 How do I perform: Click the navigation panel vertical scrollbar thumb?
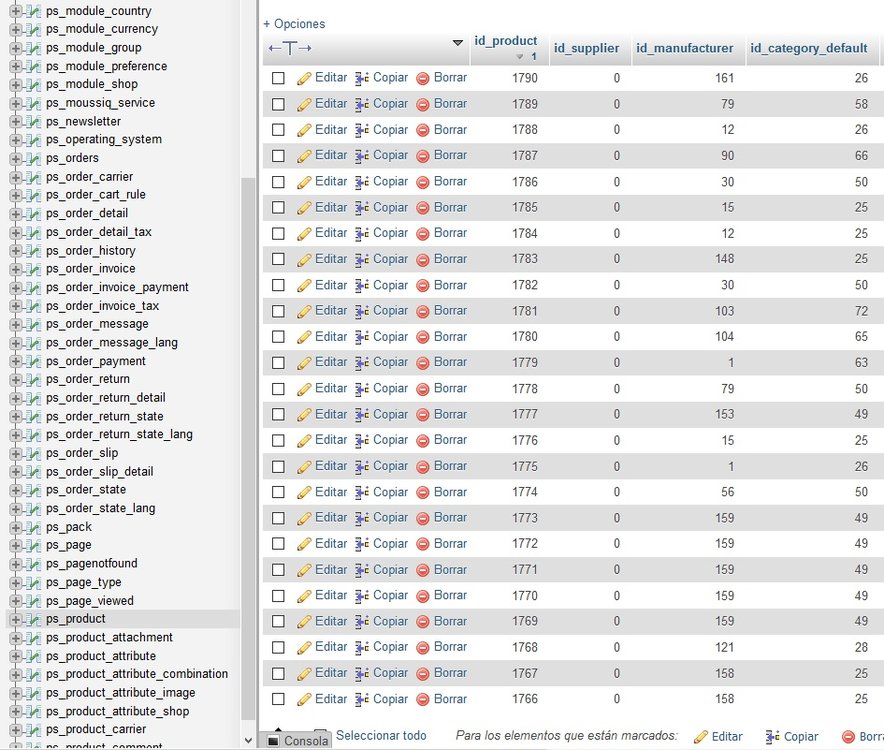pos(247,449)
